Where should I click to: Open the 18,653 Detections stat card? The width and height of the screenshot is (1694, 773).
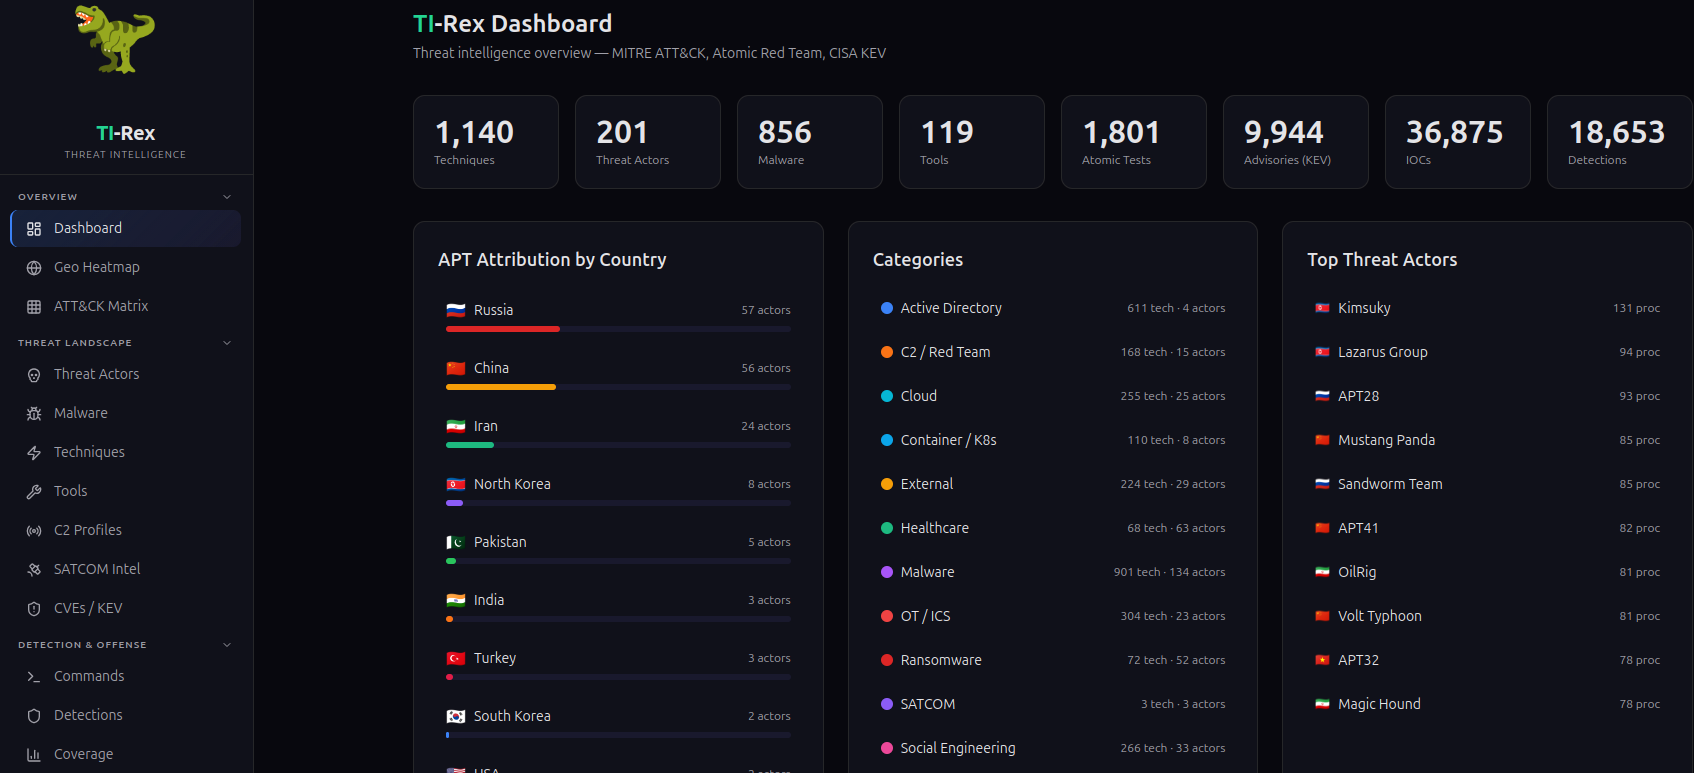coord(1620,142)
